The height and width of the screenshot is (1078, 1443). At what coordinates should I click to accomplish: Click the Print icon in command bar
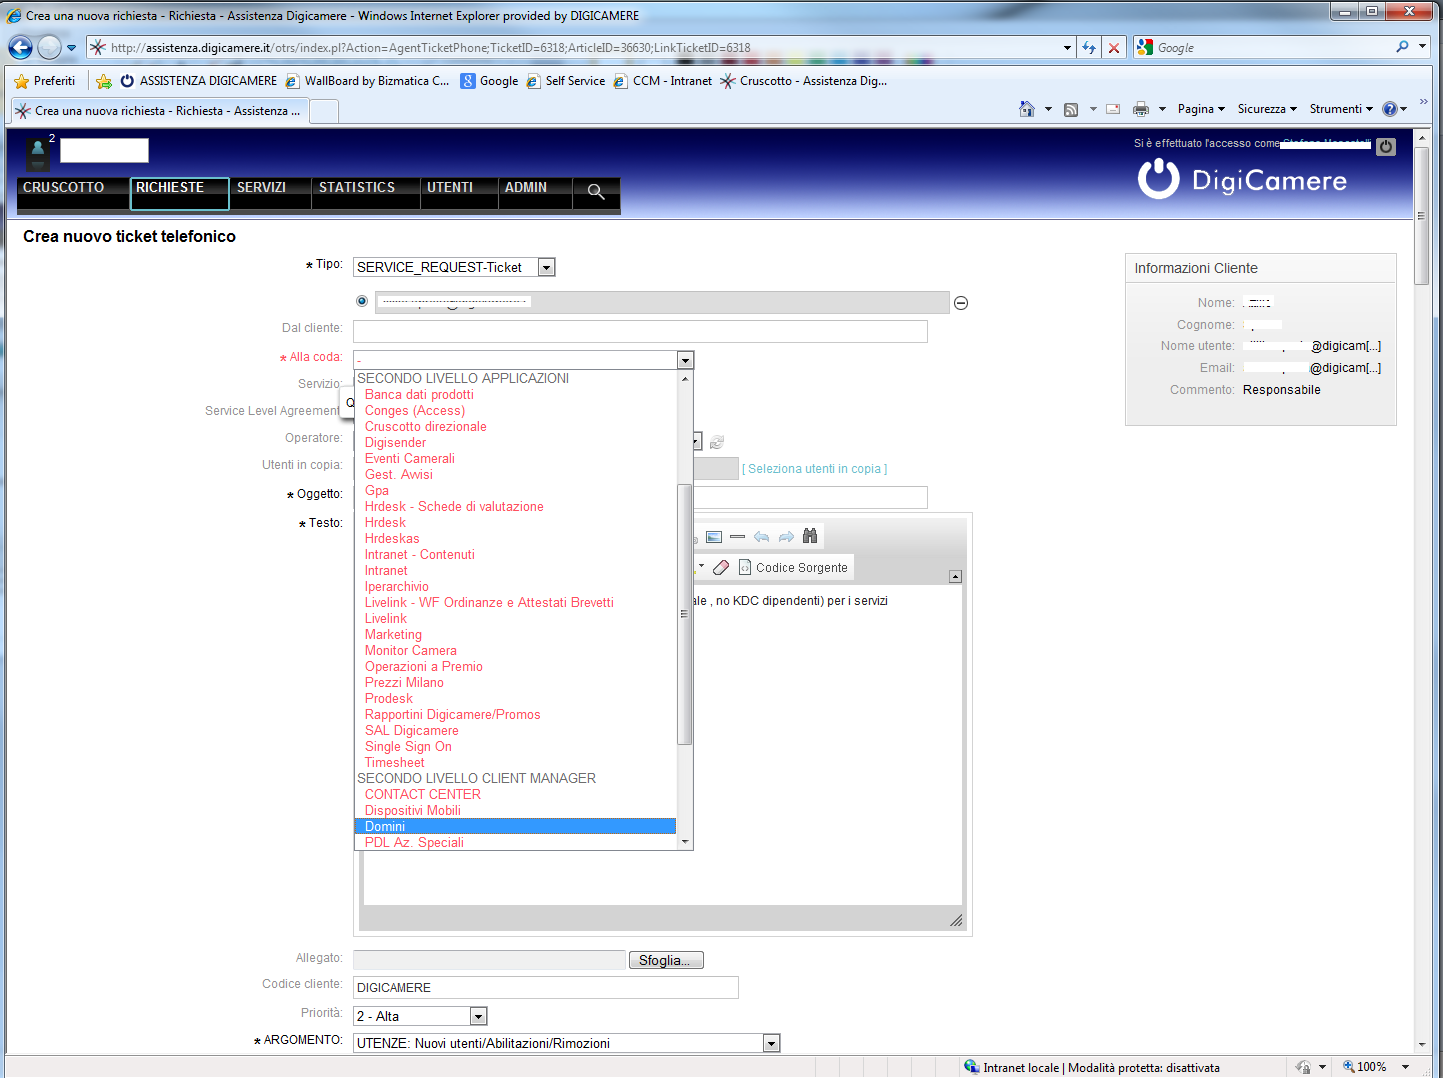[x=1141, y=109]
